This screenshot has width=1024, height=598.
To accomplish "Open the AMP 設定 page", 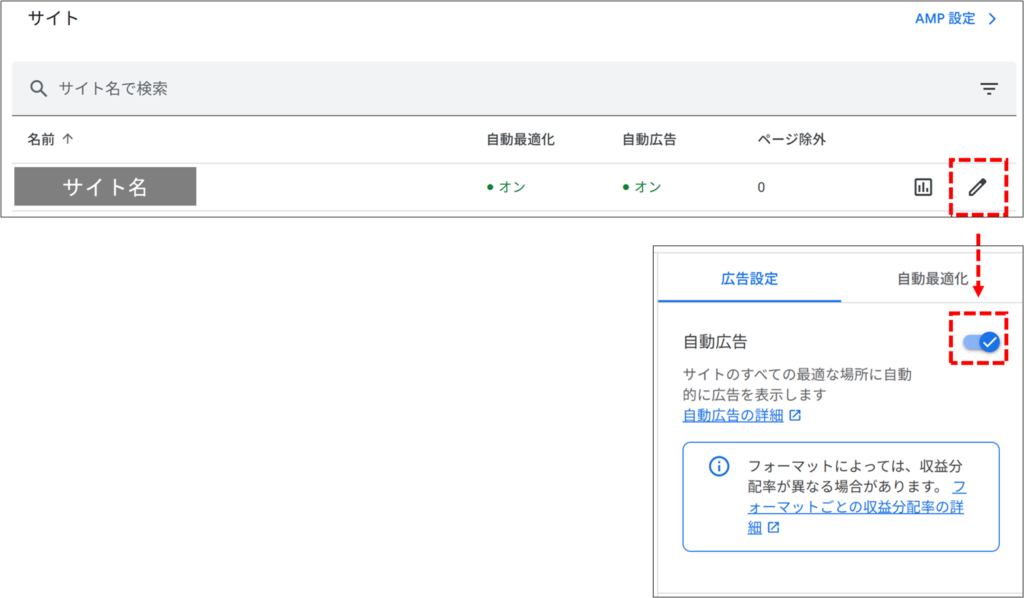I will (942, 18).
